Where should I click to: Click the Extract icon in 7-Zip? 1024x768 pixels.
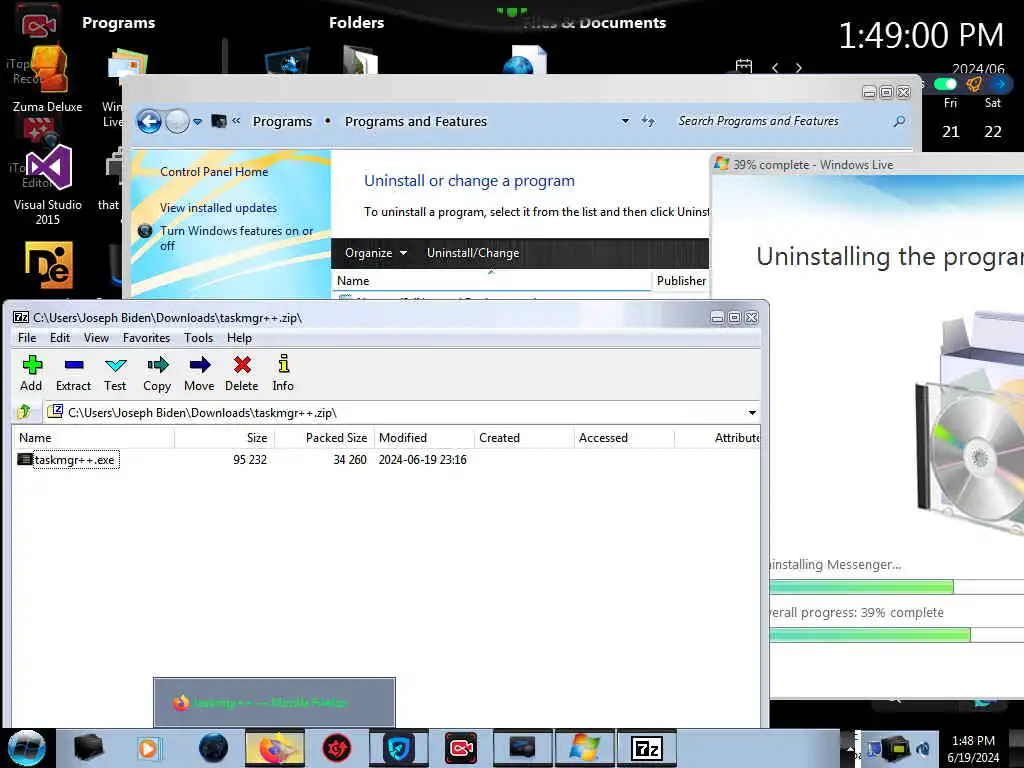(74, 365)
